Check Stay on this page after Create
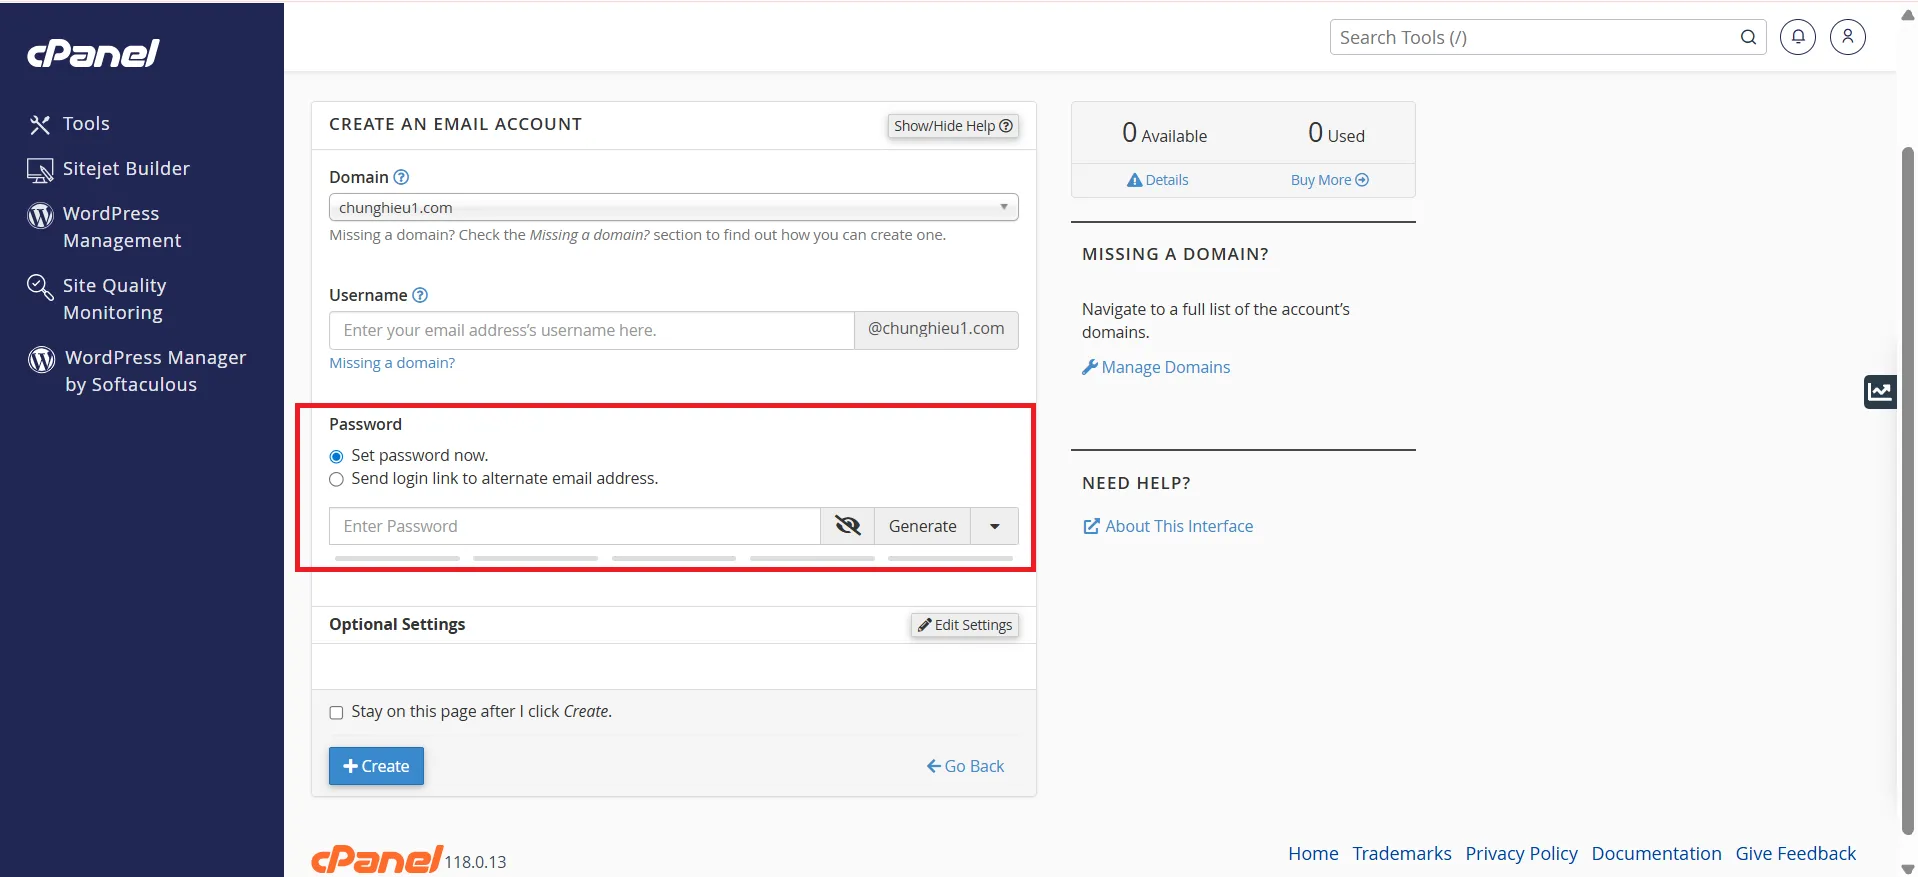Screen dimensions: 1918x877 click(336, 713)
